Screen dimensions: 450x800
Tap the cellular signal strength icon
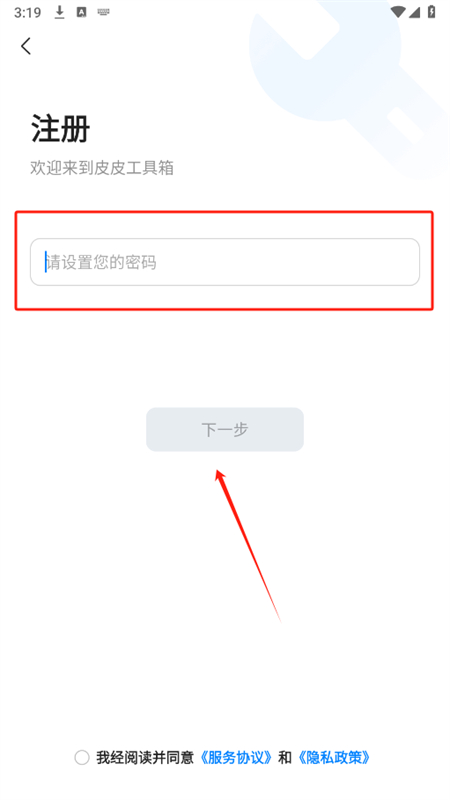pyautogui.click(x=415, y=12)
